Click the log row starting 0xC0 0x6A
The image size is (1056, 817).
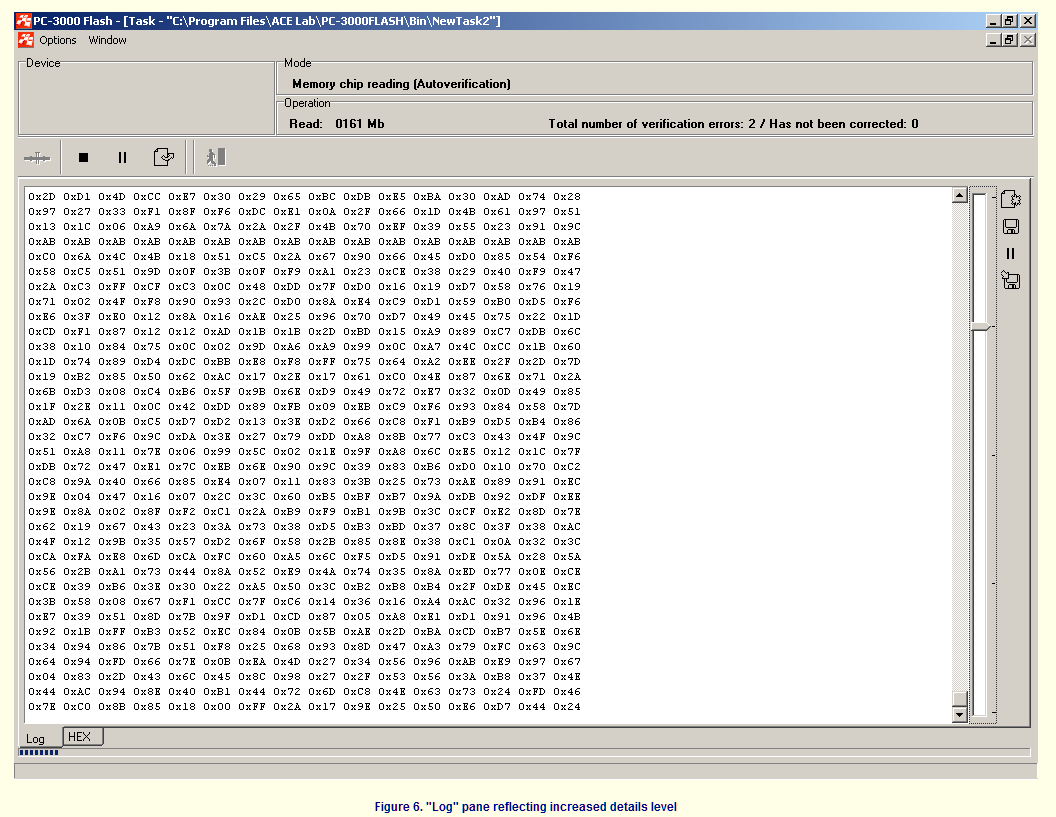point(304,257)
